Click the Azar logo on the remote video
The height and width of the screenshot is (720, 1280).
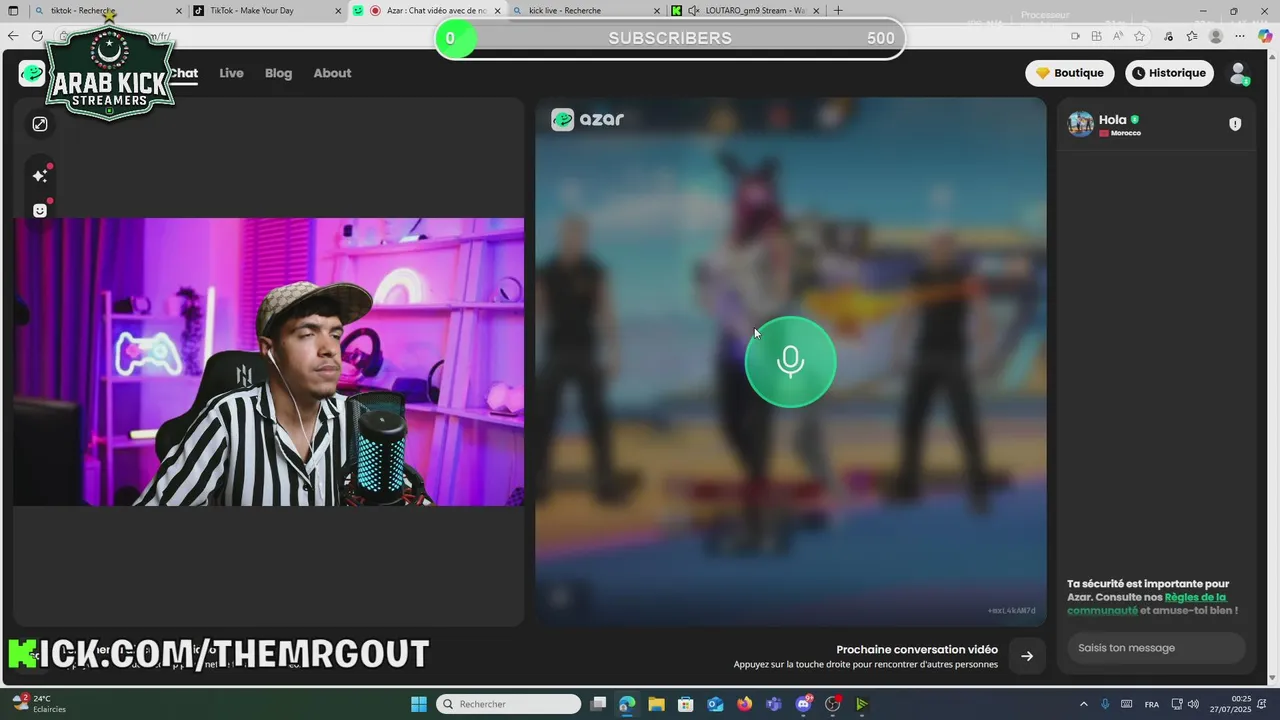pyautogui.click(x=588, y=119)
